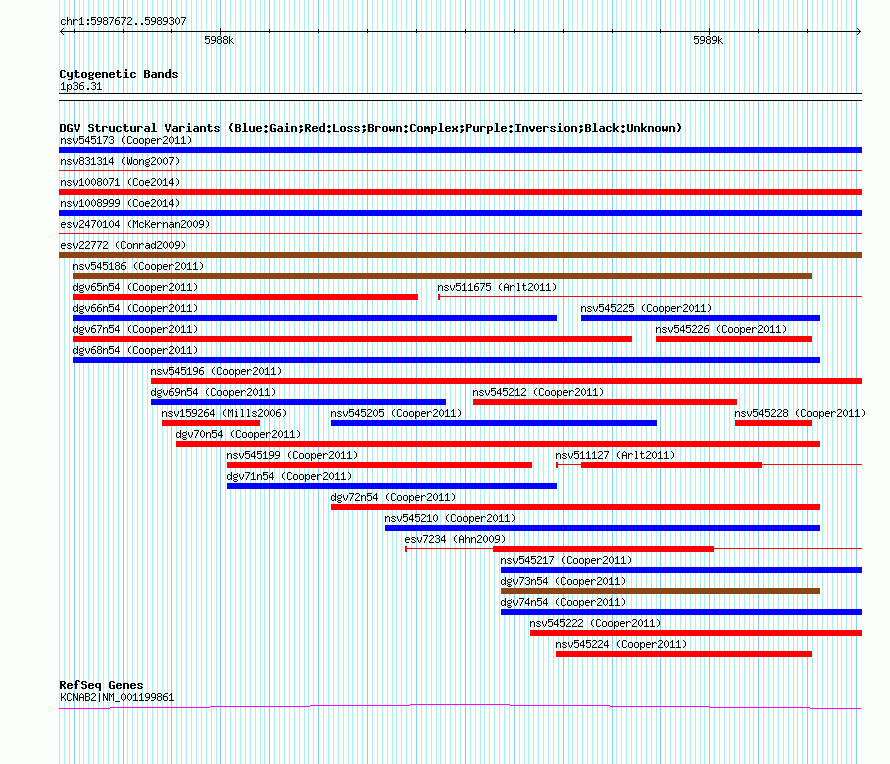Viewport: 890px width, 764px height.
Task: Click nsv545228 (Cooper2011) label
Action: (800, 413)
